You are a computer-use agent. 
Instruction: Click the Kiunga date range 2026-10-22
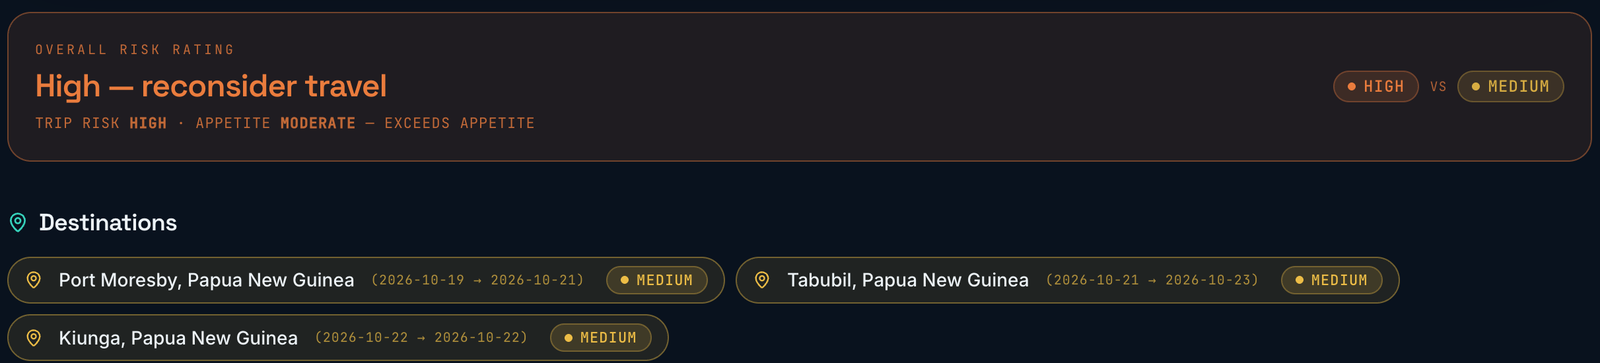(421, 338)
